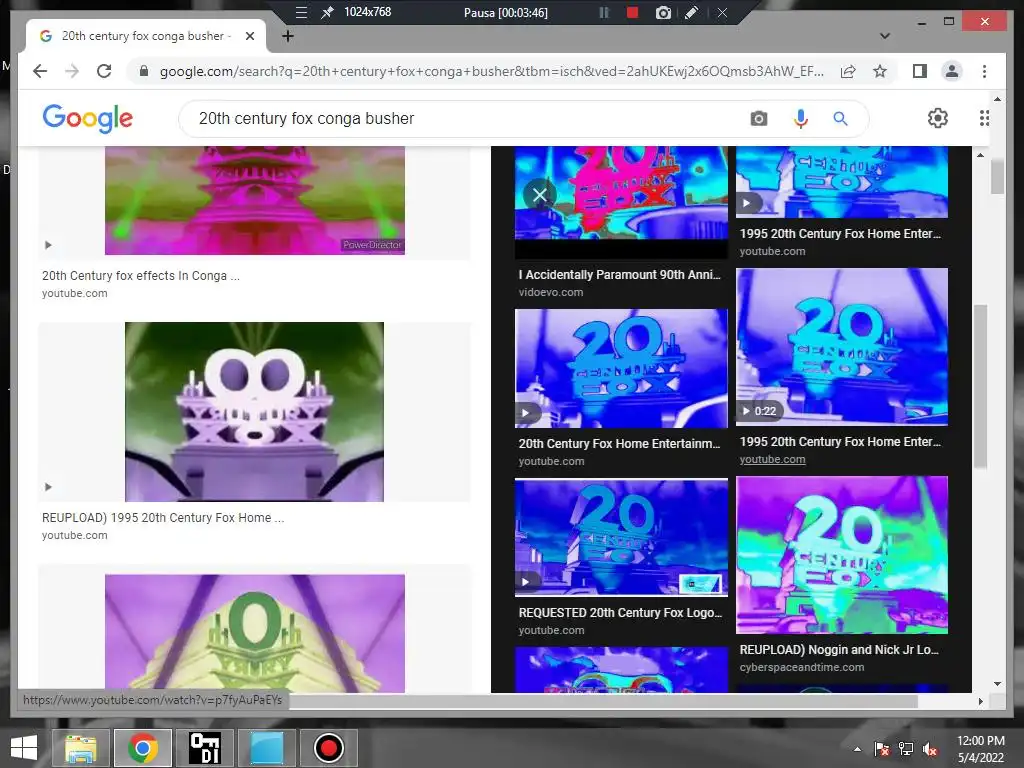Screen dimensions: 1024x768
Task: Show hidden system tray icons
Action: coord(857,749)
